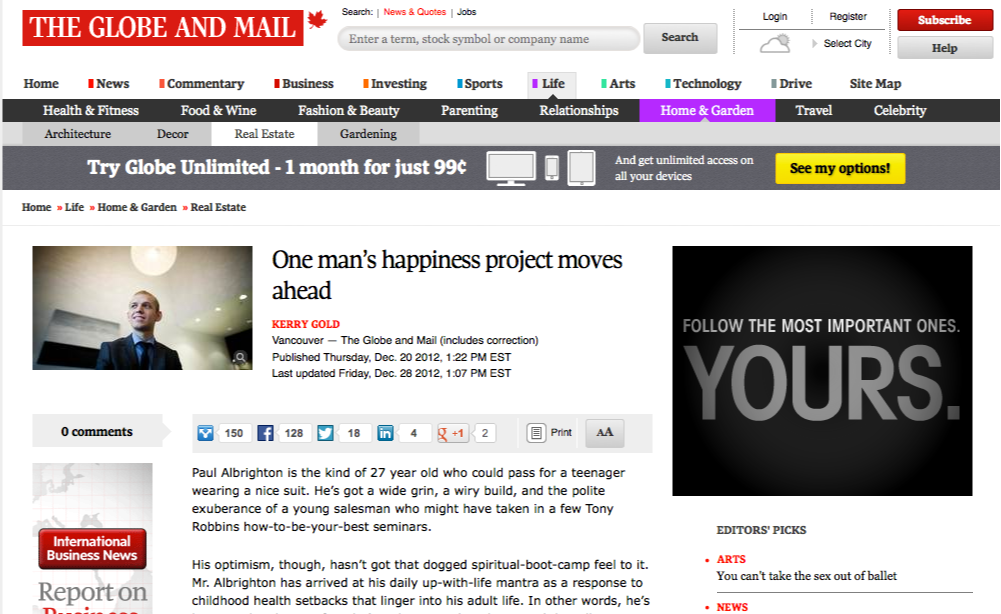The image size is (1001, 614).
Task: Open the Drive section
Action: click(x=792, y=84)
